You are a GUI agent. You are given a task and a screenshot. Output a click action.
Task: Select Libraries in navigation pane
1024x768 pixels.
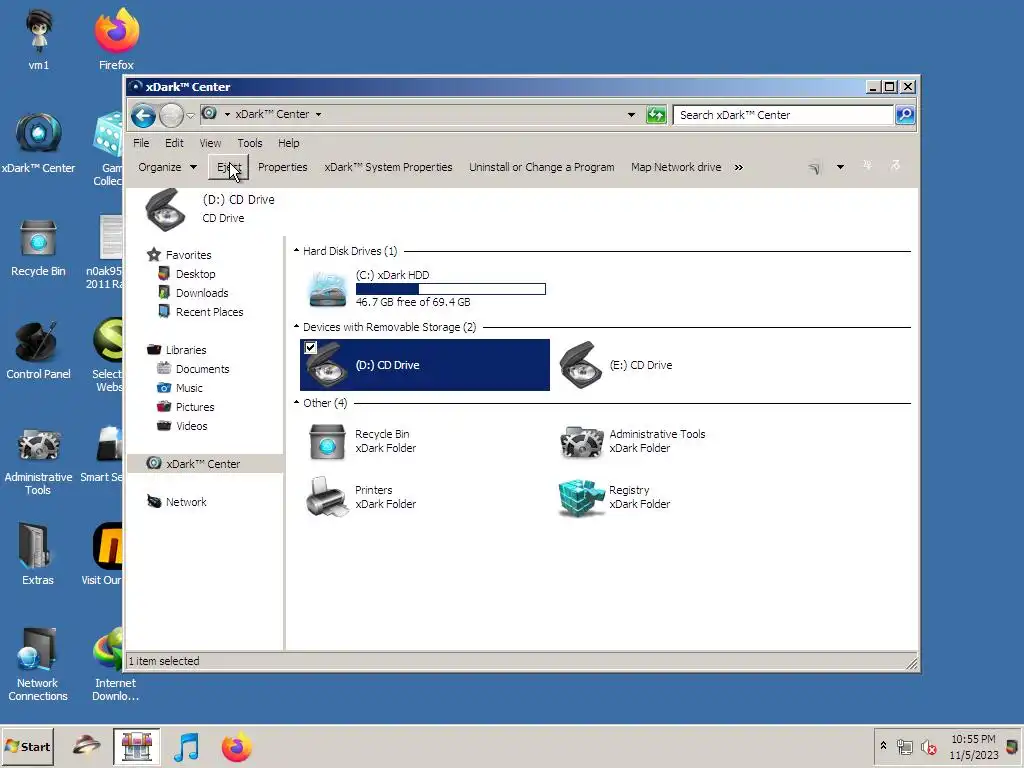(x=185, y=349)
